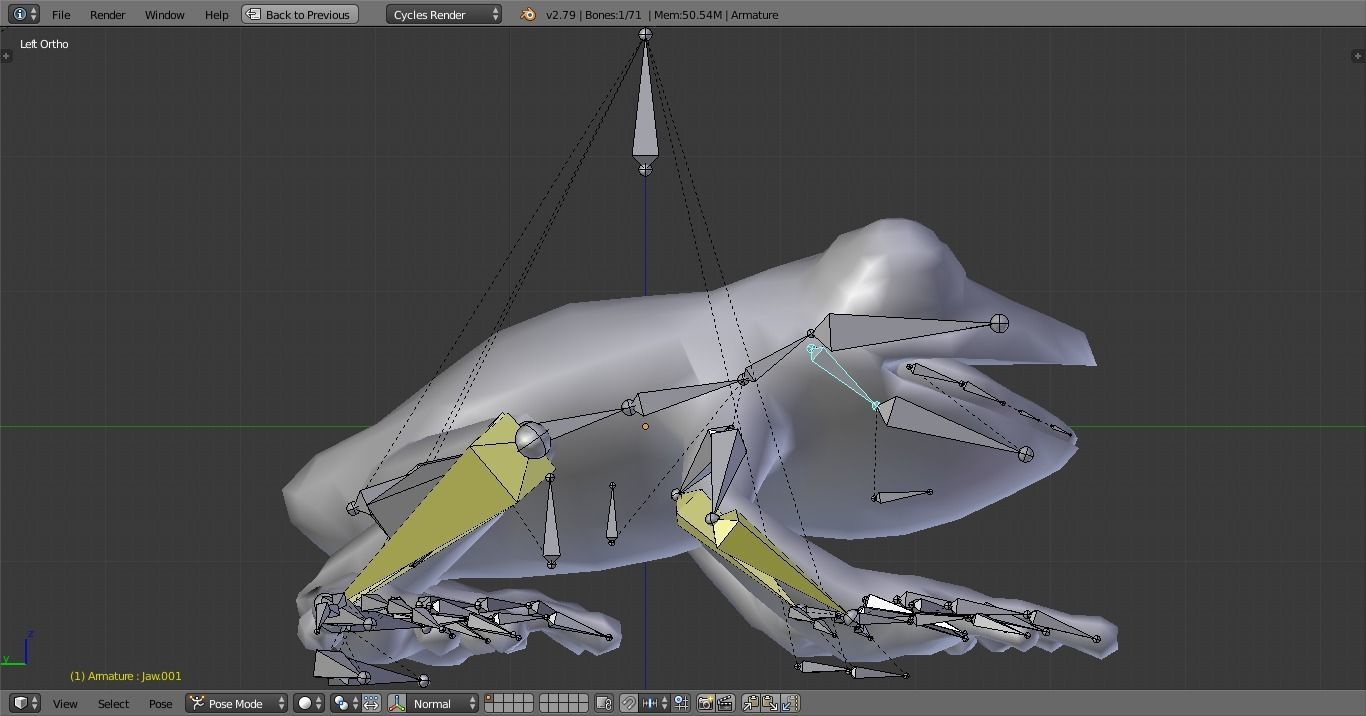
Task: Open the View menu in 3D viewport header
Action: [65, 703]
